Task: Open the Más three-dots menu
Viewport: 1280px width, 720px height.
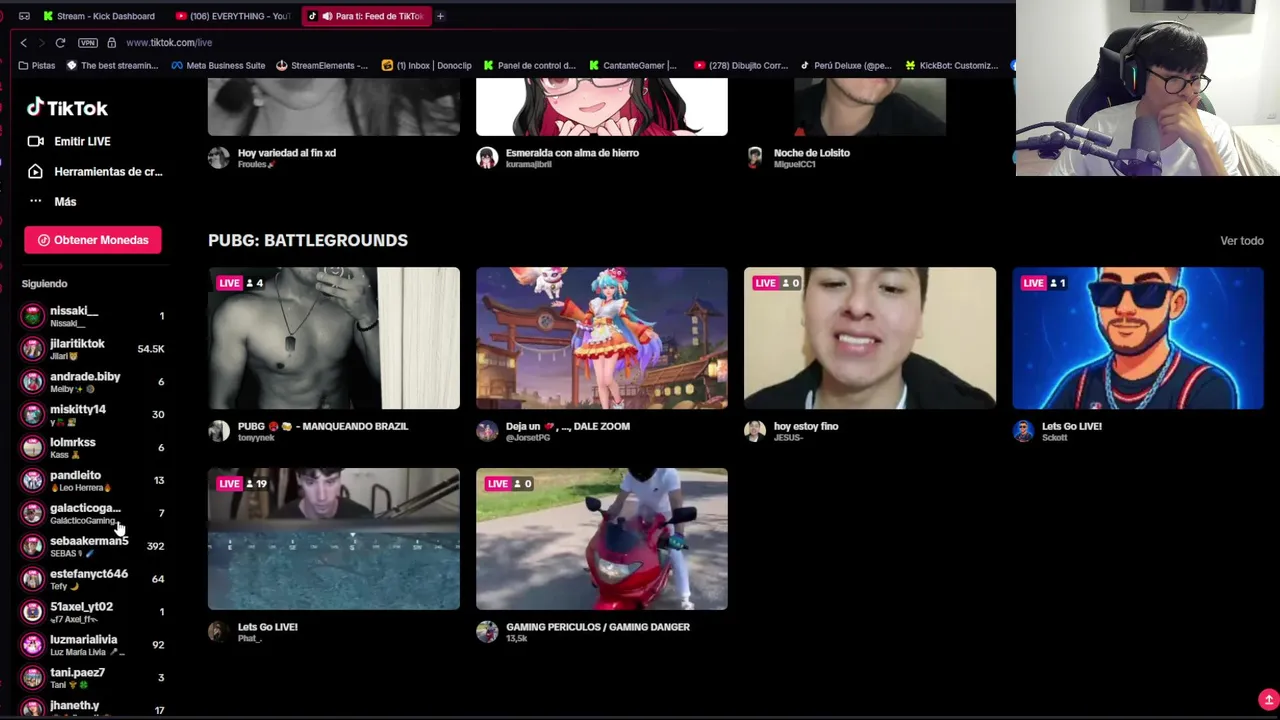Action: 35,201
